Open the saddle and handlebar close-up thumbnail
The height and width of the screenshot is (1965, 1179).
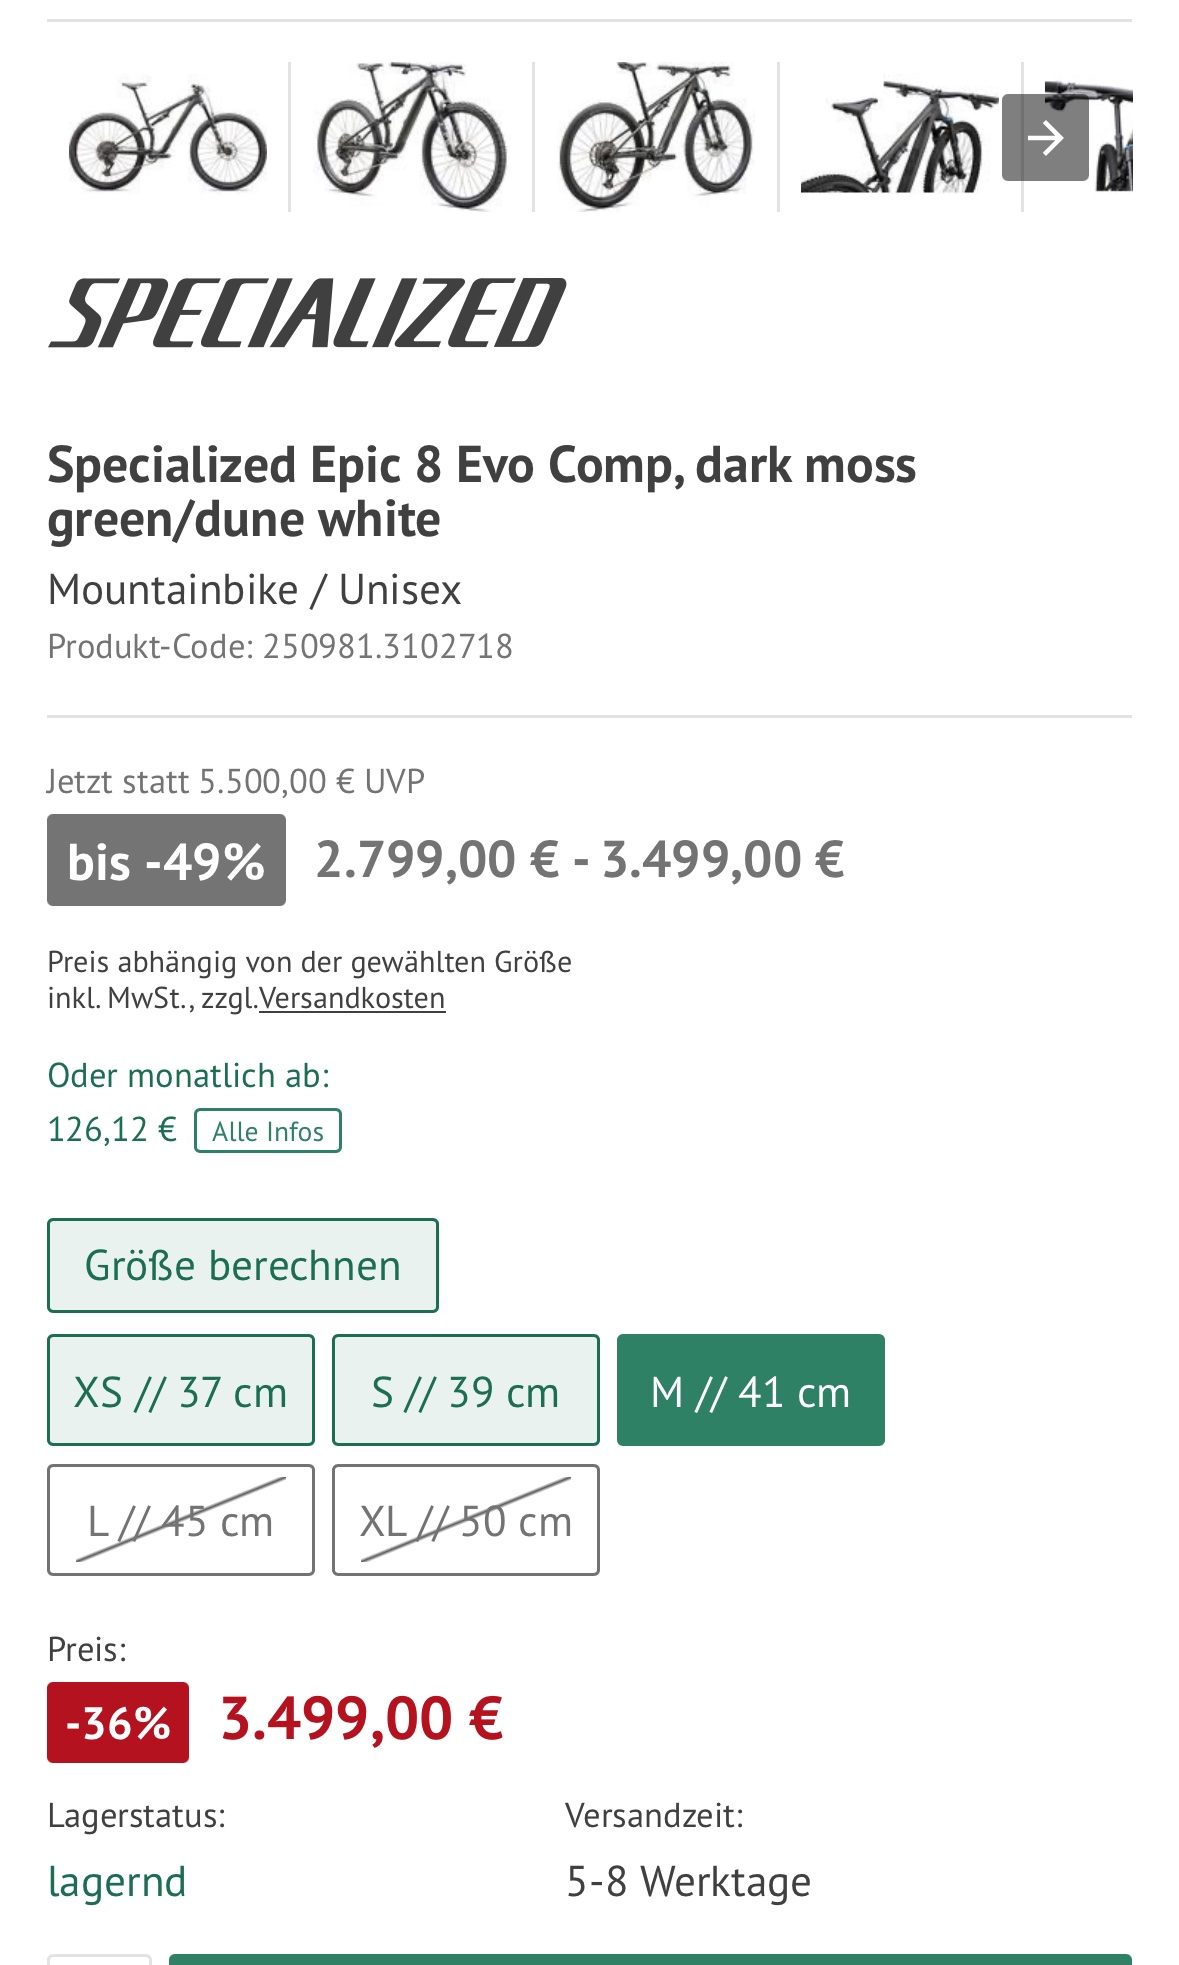[898, 138]
